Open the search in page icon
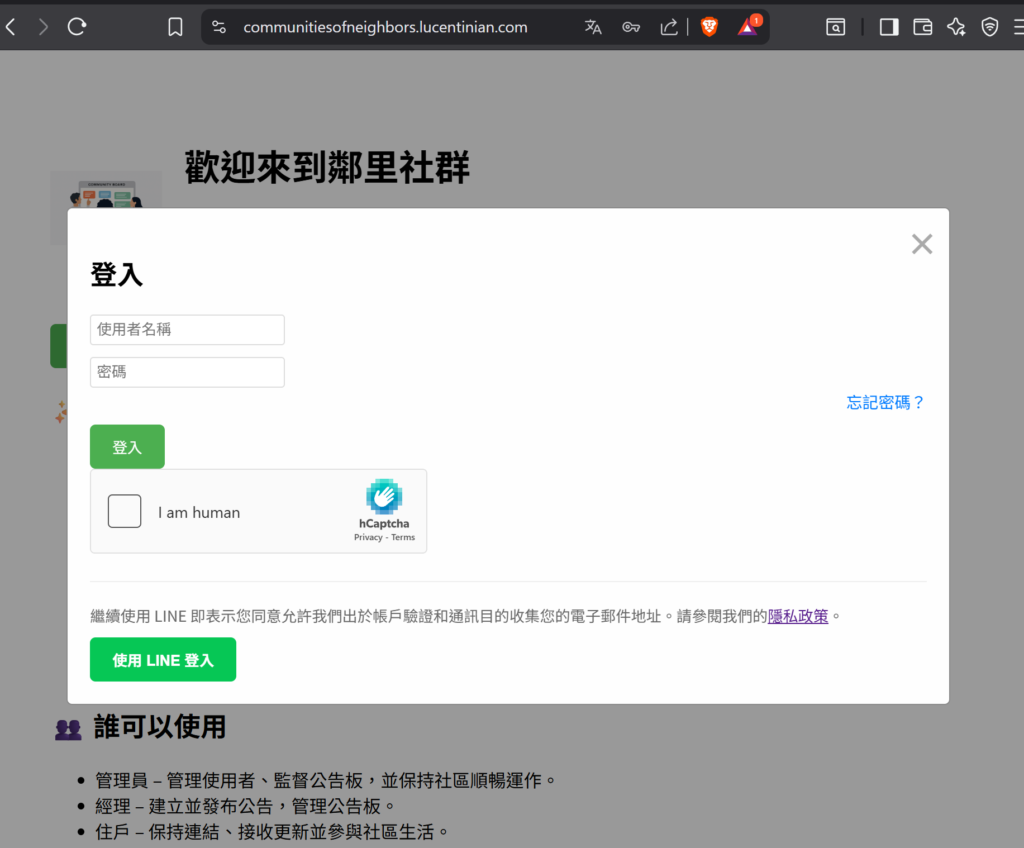1024x848 pixels. click(x=835, y=27)
